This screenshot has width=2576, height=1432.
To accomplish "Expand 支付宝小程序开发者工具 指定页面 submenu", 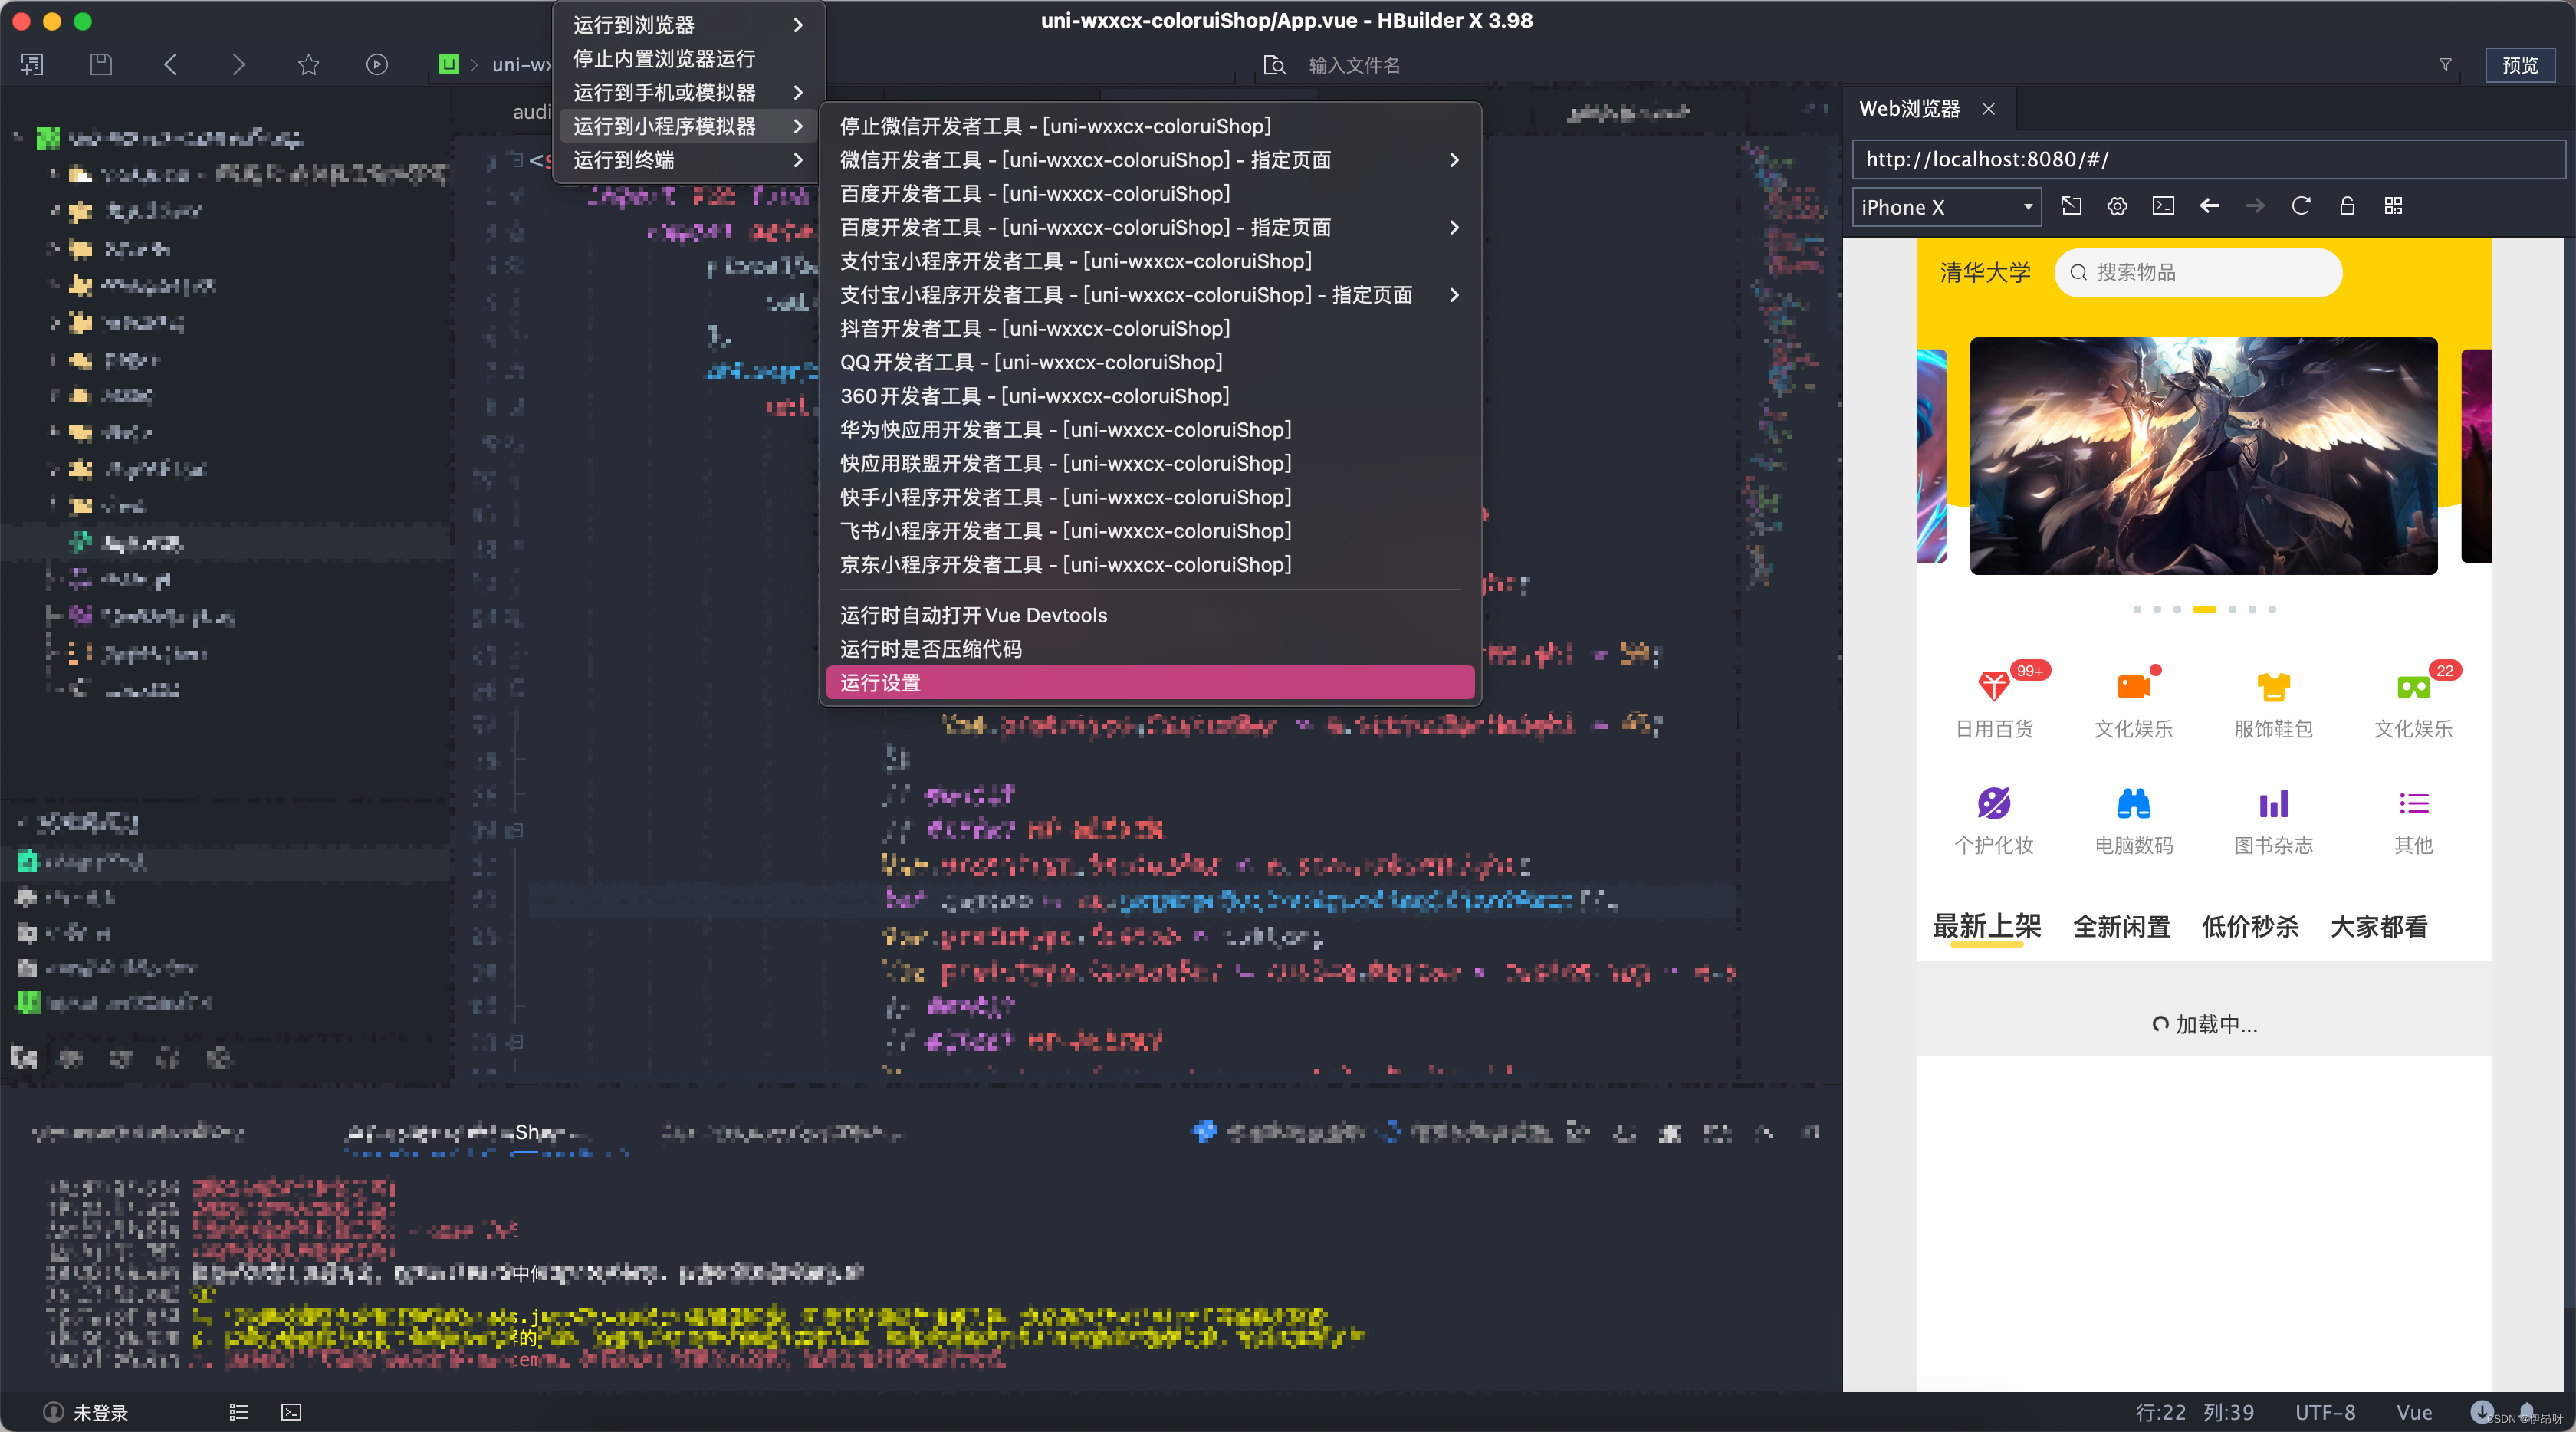I will (x=1150, y=295).
